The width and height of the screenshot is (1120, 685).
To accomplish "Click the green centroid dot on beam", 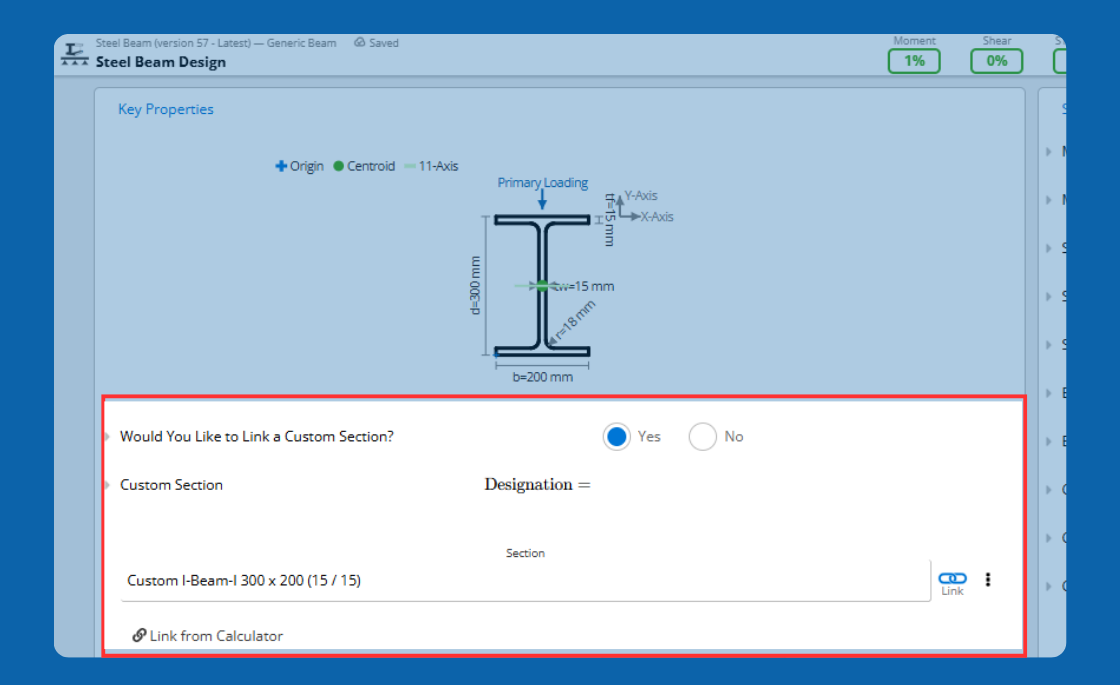I will click(x=542, y=286).
